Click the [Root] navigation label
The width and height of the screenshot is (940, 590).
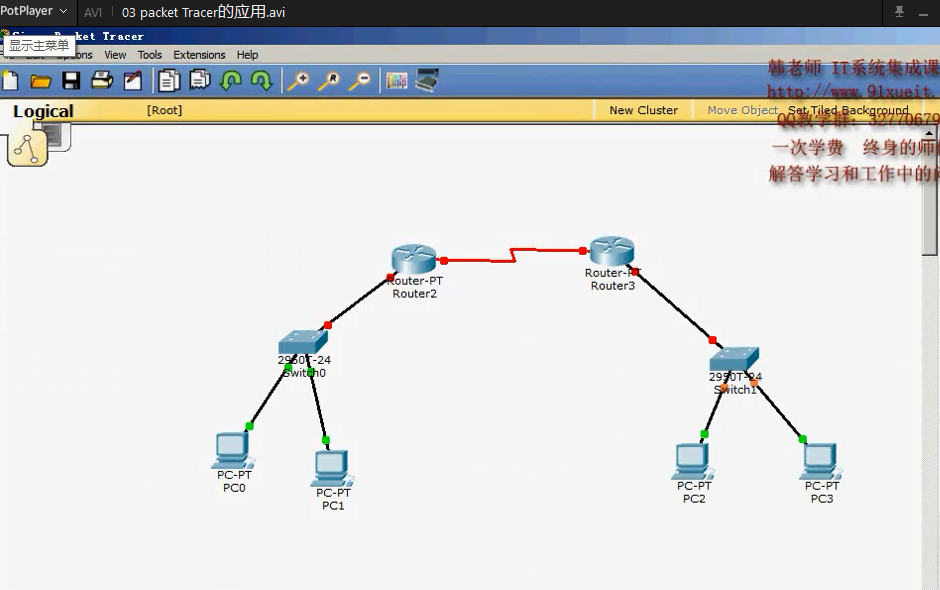tap(164, 110)
